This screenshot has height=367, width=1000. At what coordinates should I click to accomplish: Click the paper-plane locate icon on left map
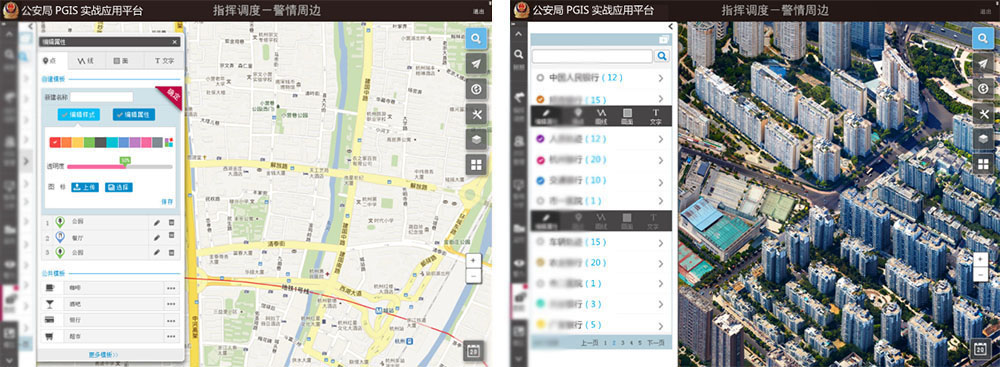pos(476,63)
